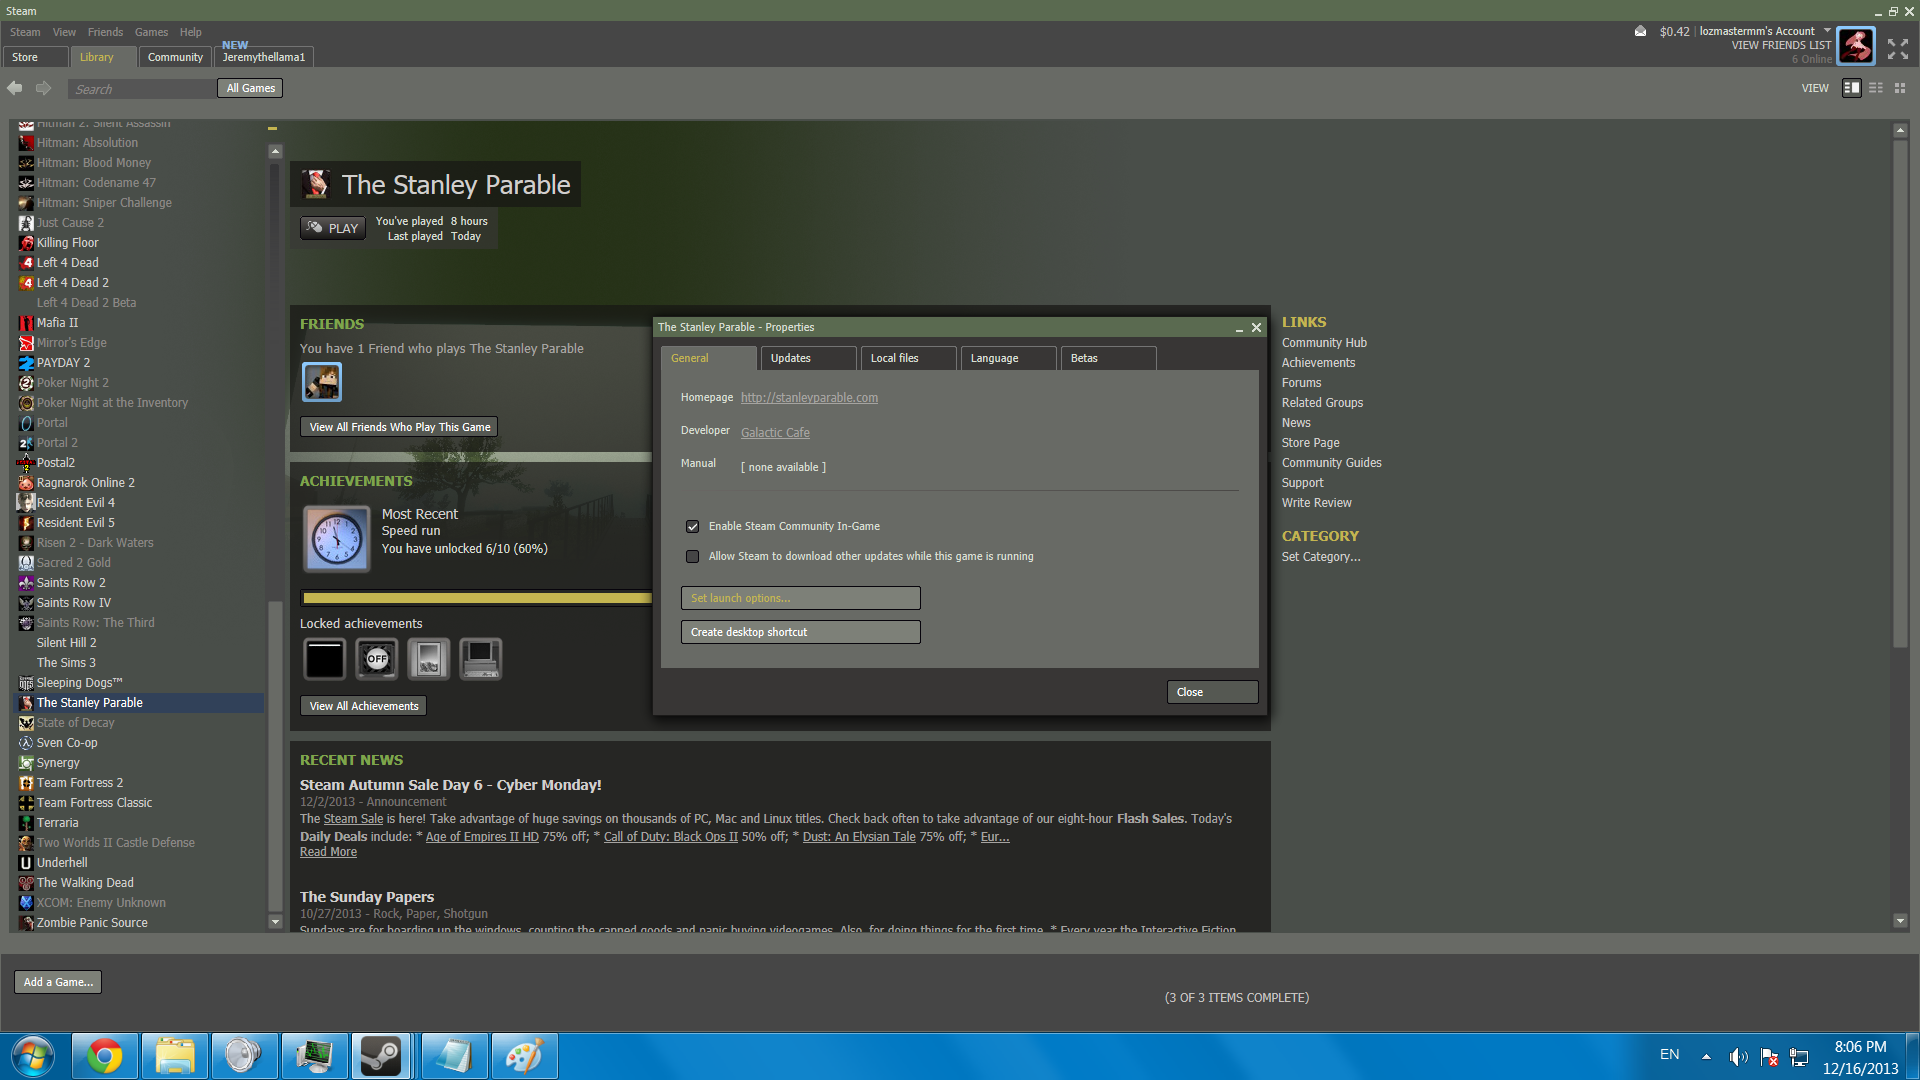Click the Speed run clock achievement icon
Viewport: 1920px width, 1080px height.
[336, 539]
